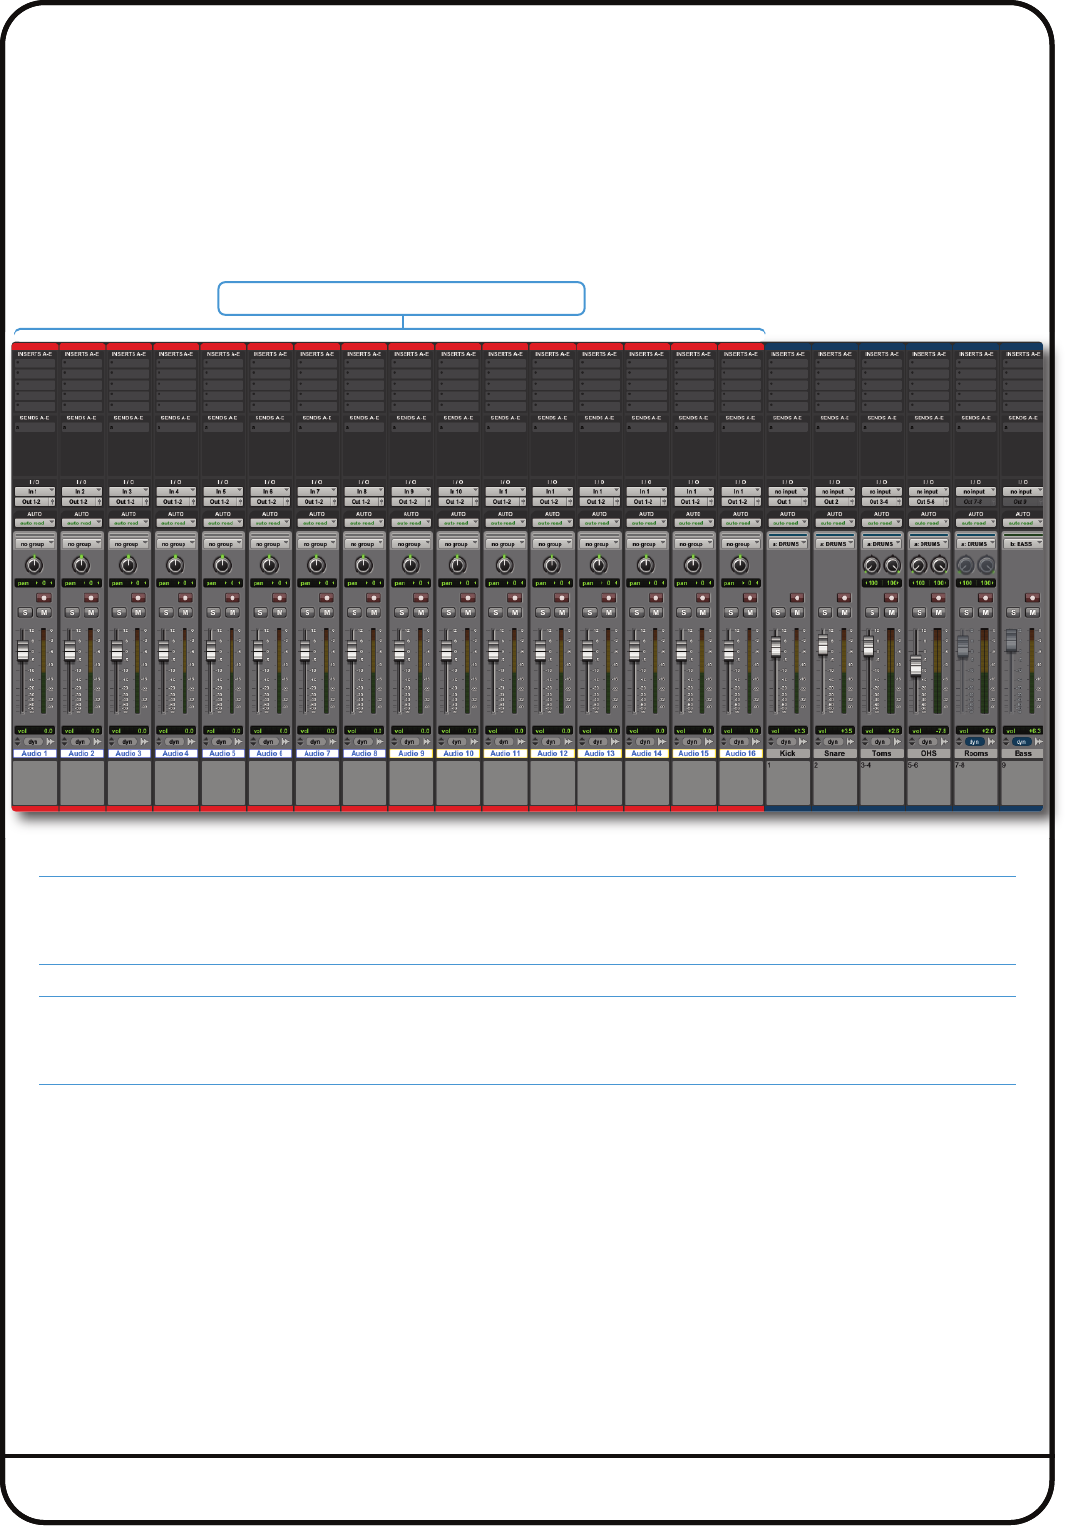The width and height of the screenshot is (1069, 1526).
Task: Click the pan knob on Audio 1
Action: point(34,565)
